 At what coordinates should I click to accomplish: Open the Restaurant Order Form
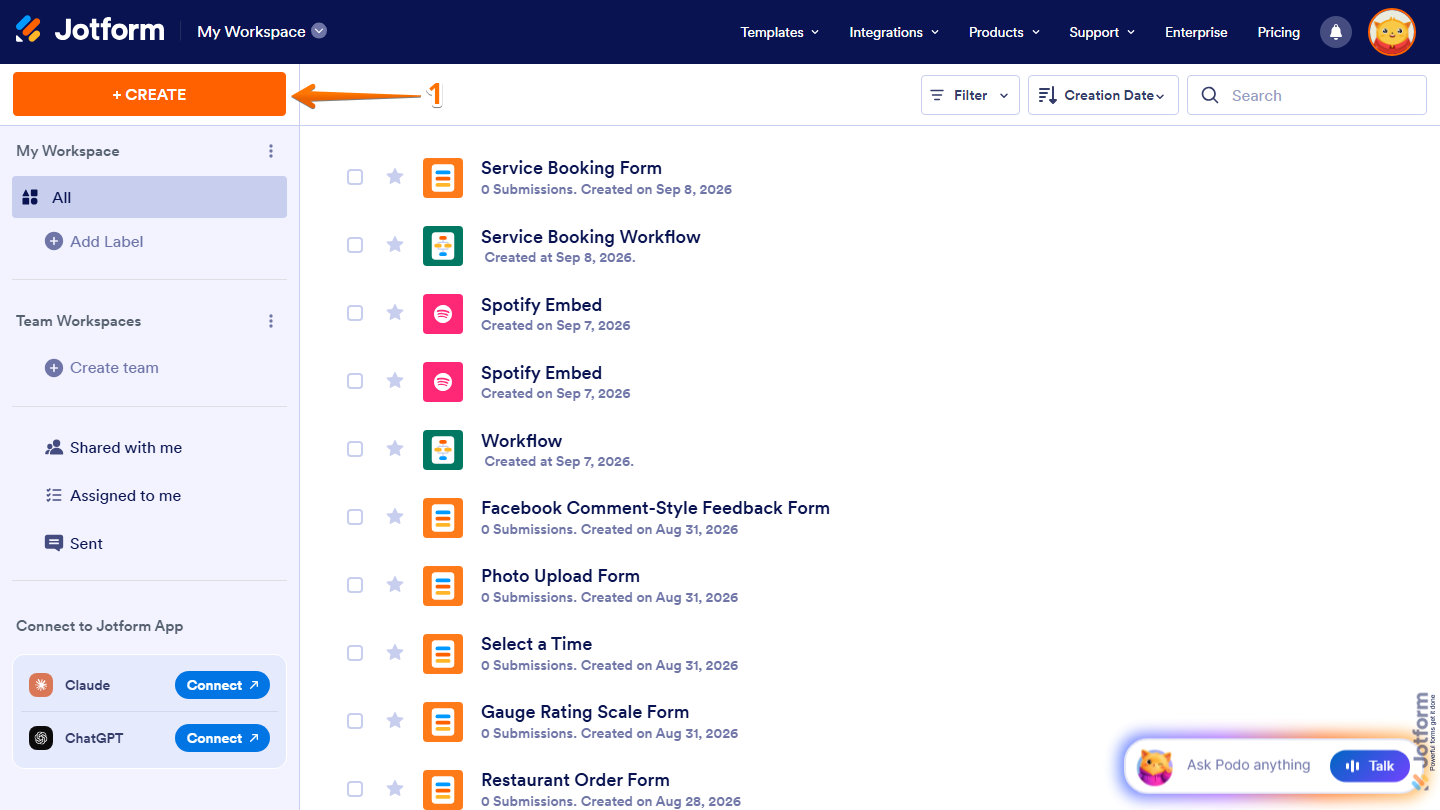coord(575,780)
